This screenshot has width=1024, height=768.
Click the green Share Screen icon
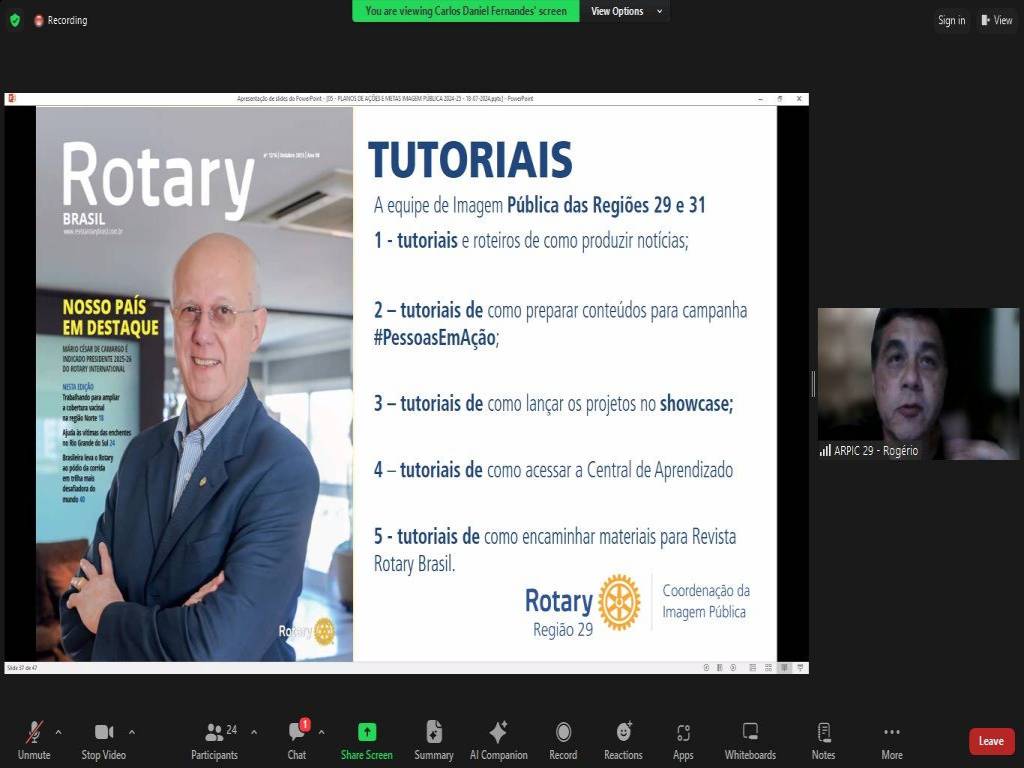(367, 733)
